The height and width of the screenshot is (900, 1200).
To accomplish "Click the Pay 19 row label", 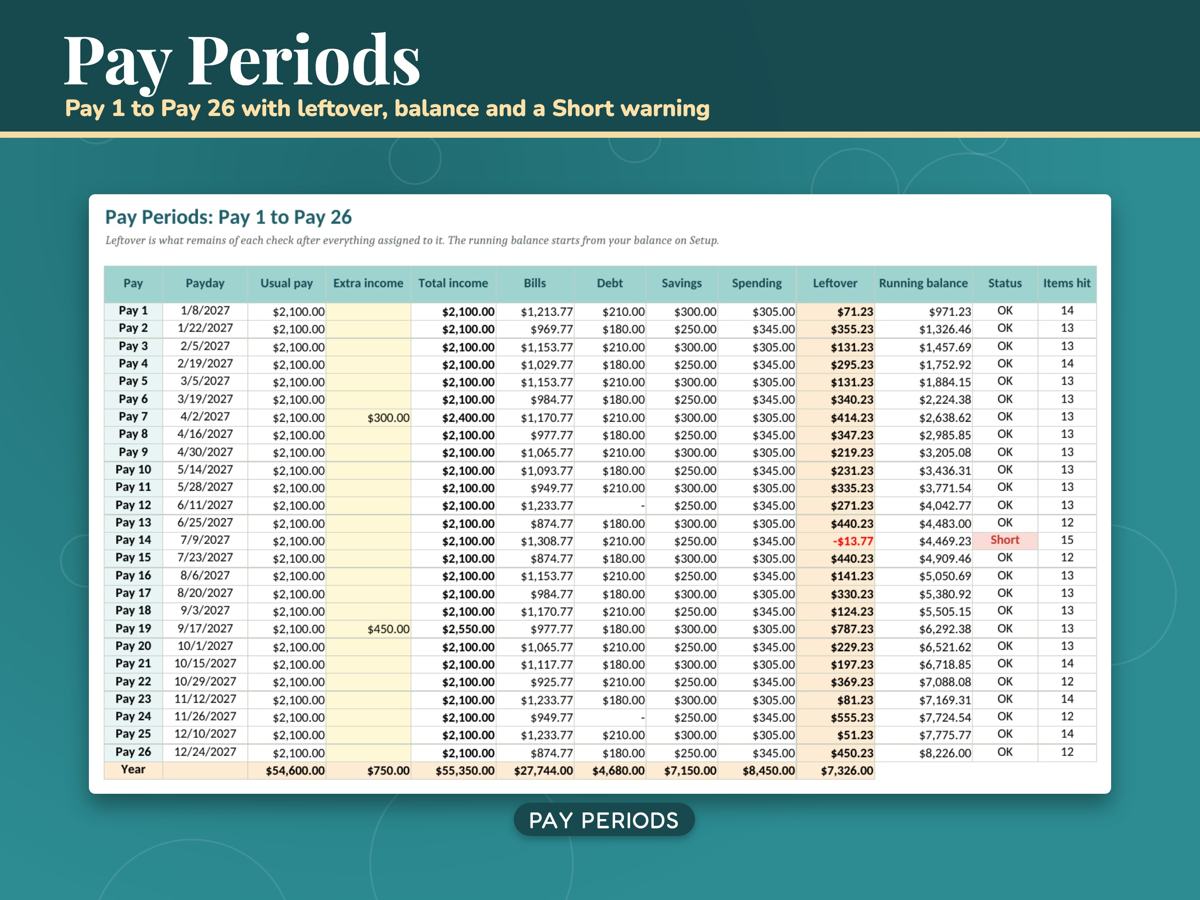I will [x=134, y=628].
